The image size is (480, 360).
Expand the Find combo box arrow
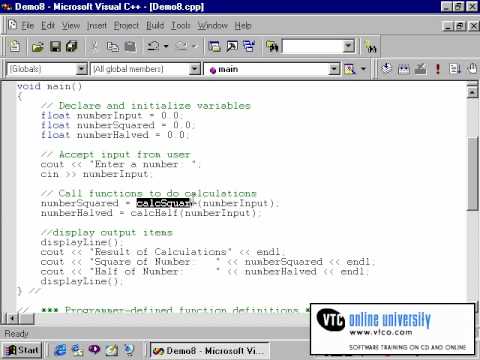(x=348, y=46)
